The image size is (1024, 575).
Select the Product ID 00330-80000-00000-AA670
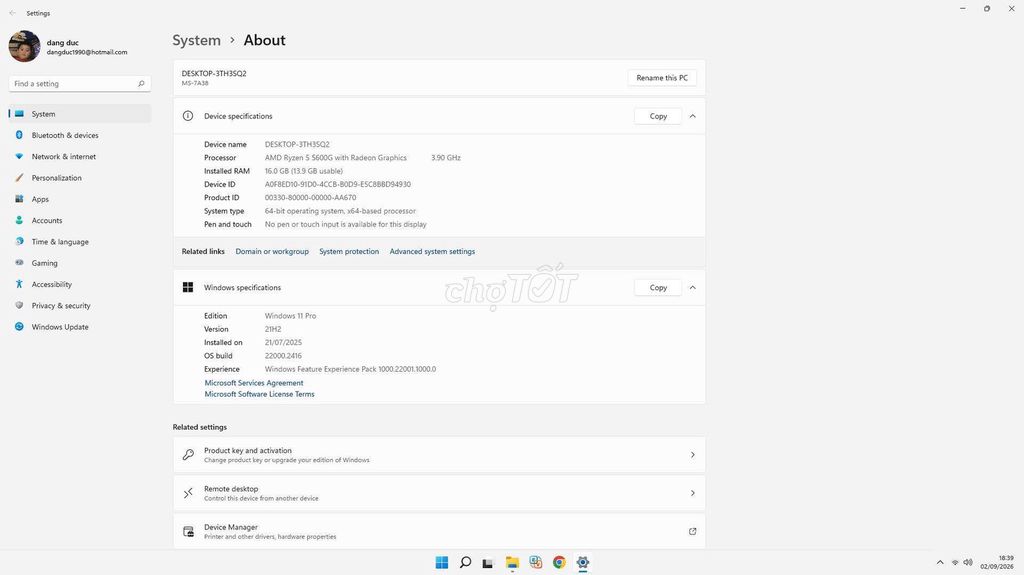click(310, 197)
